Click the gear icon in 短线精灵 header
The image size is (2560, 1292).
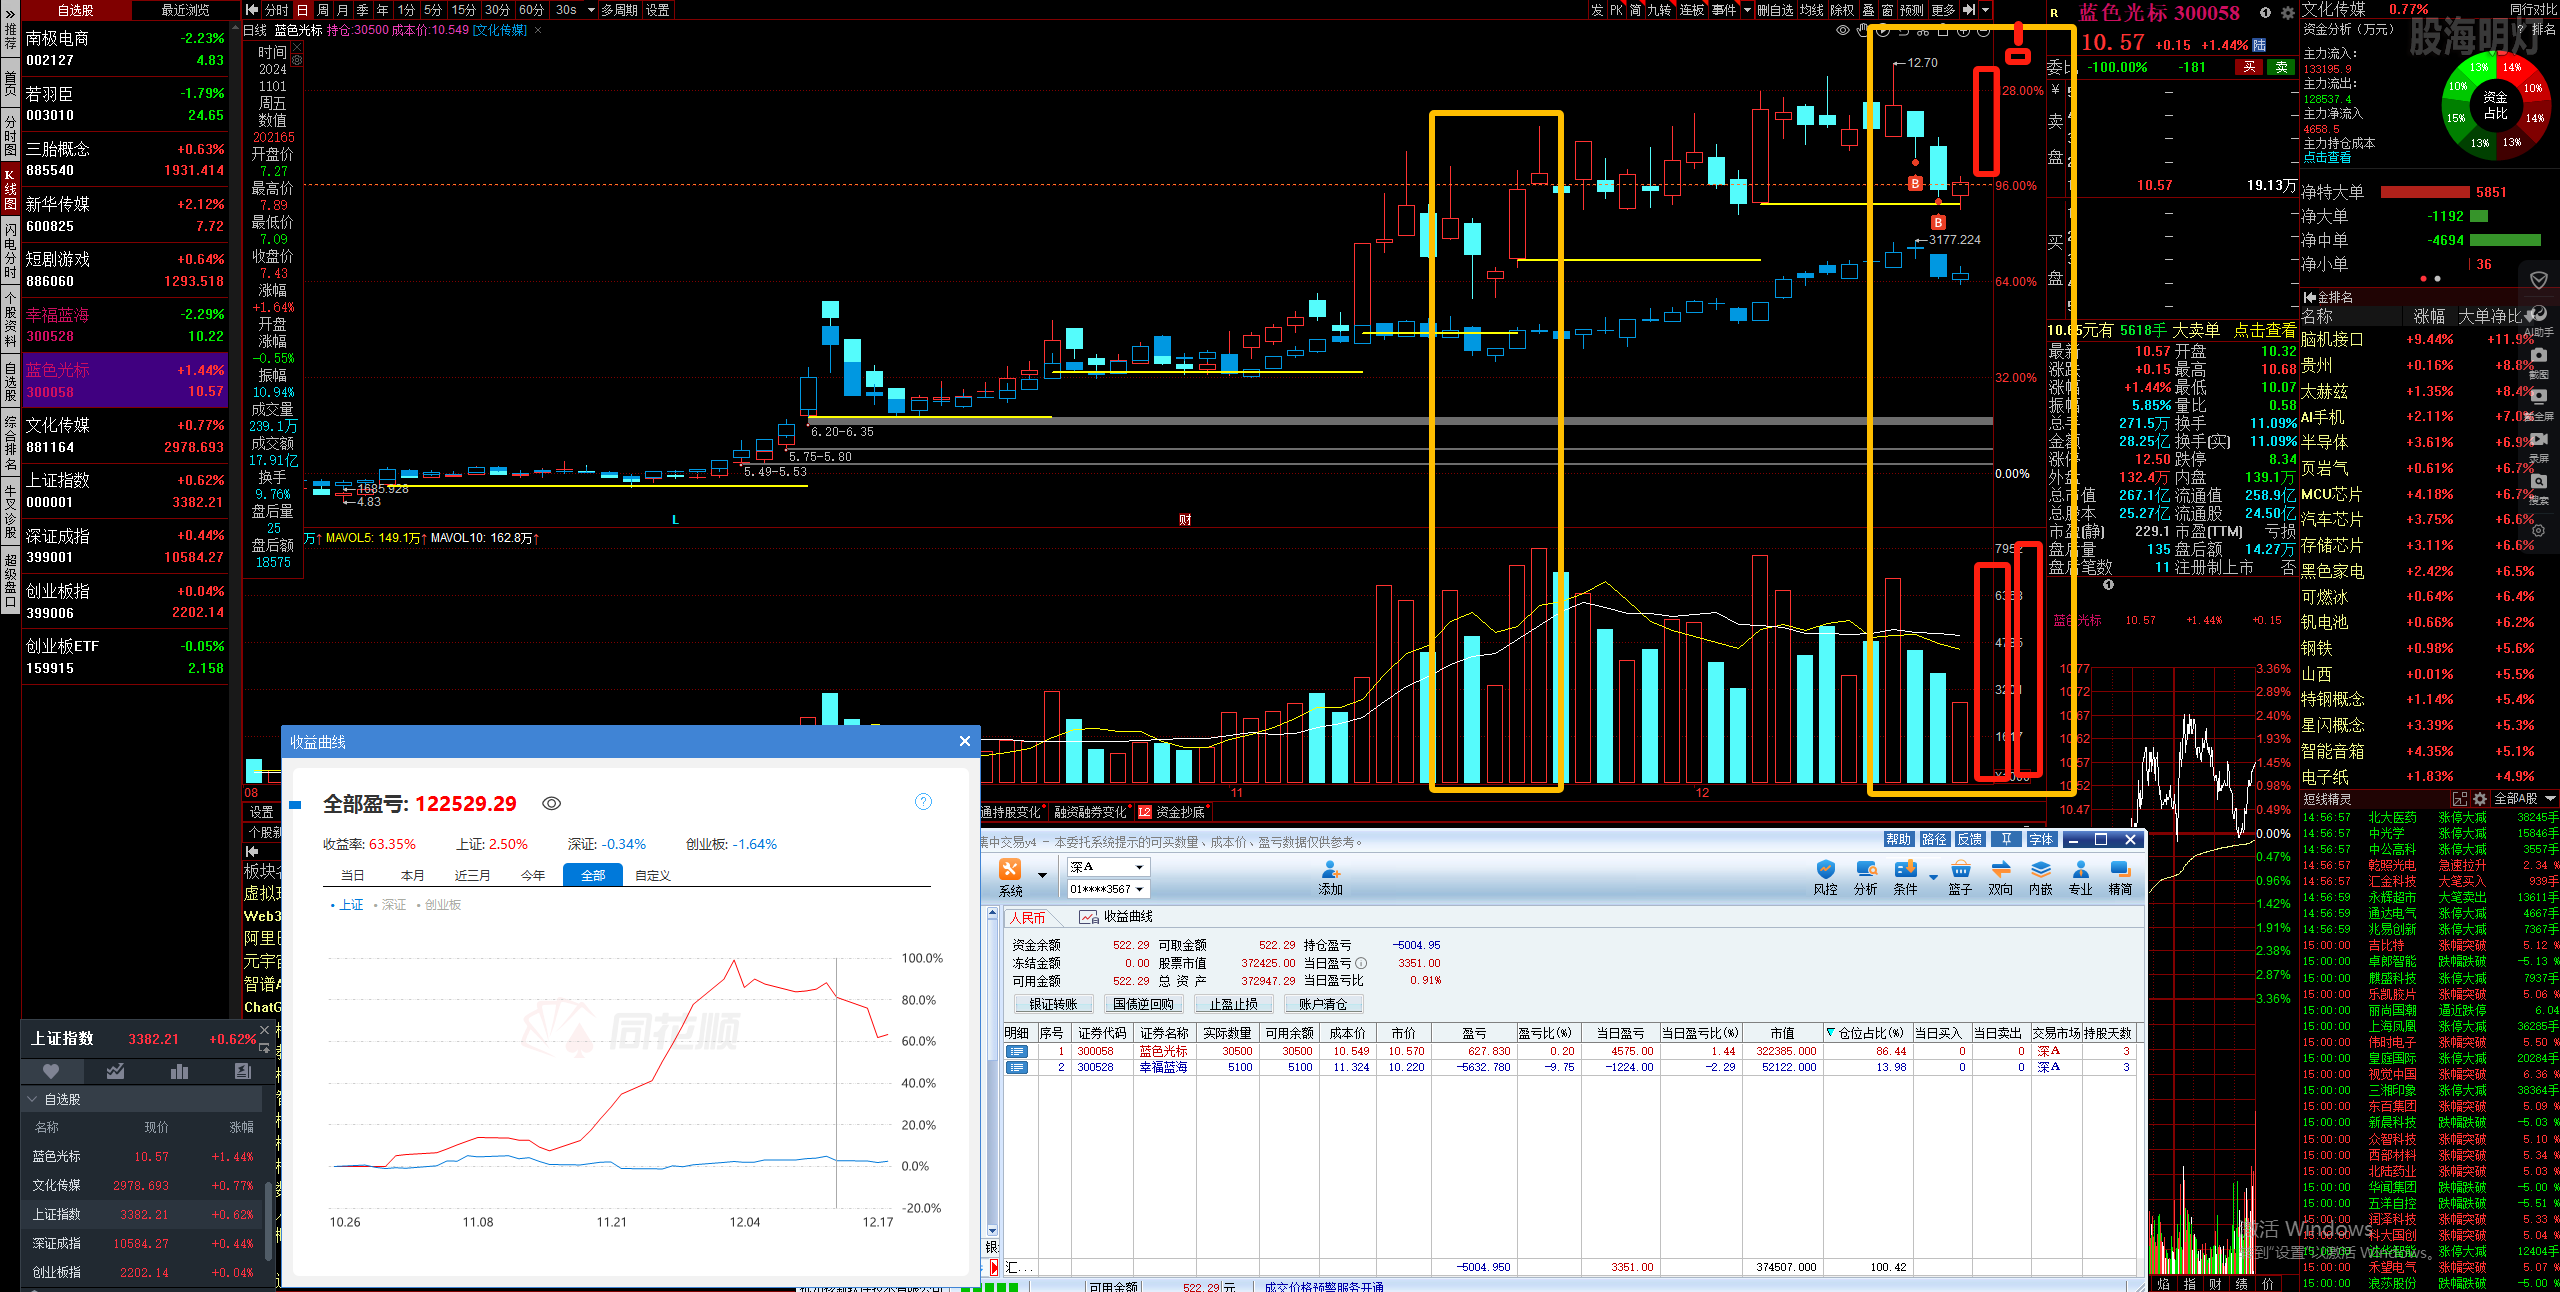2479,799
